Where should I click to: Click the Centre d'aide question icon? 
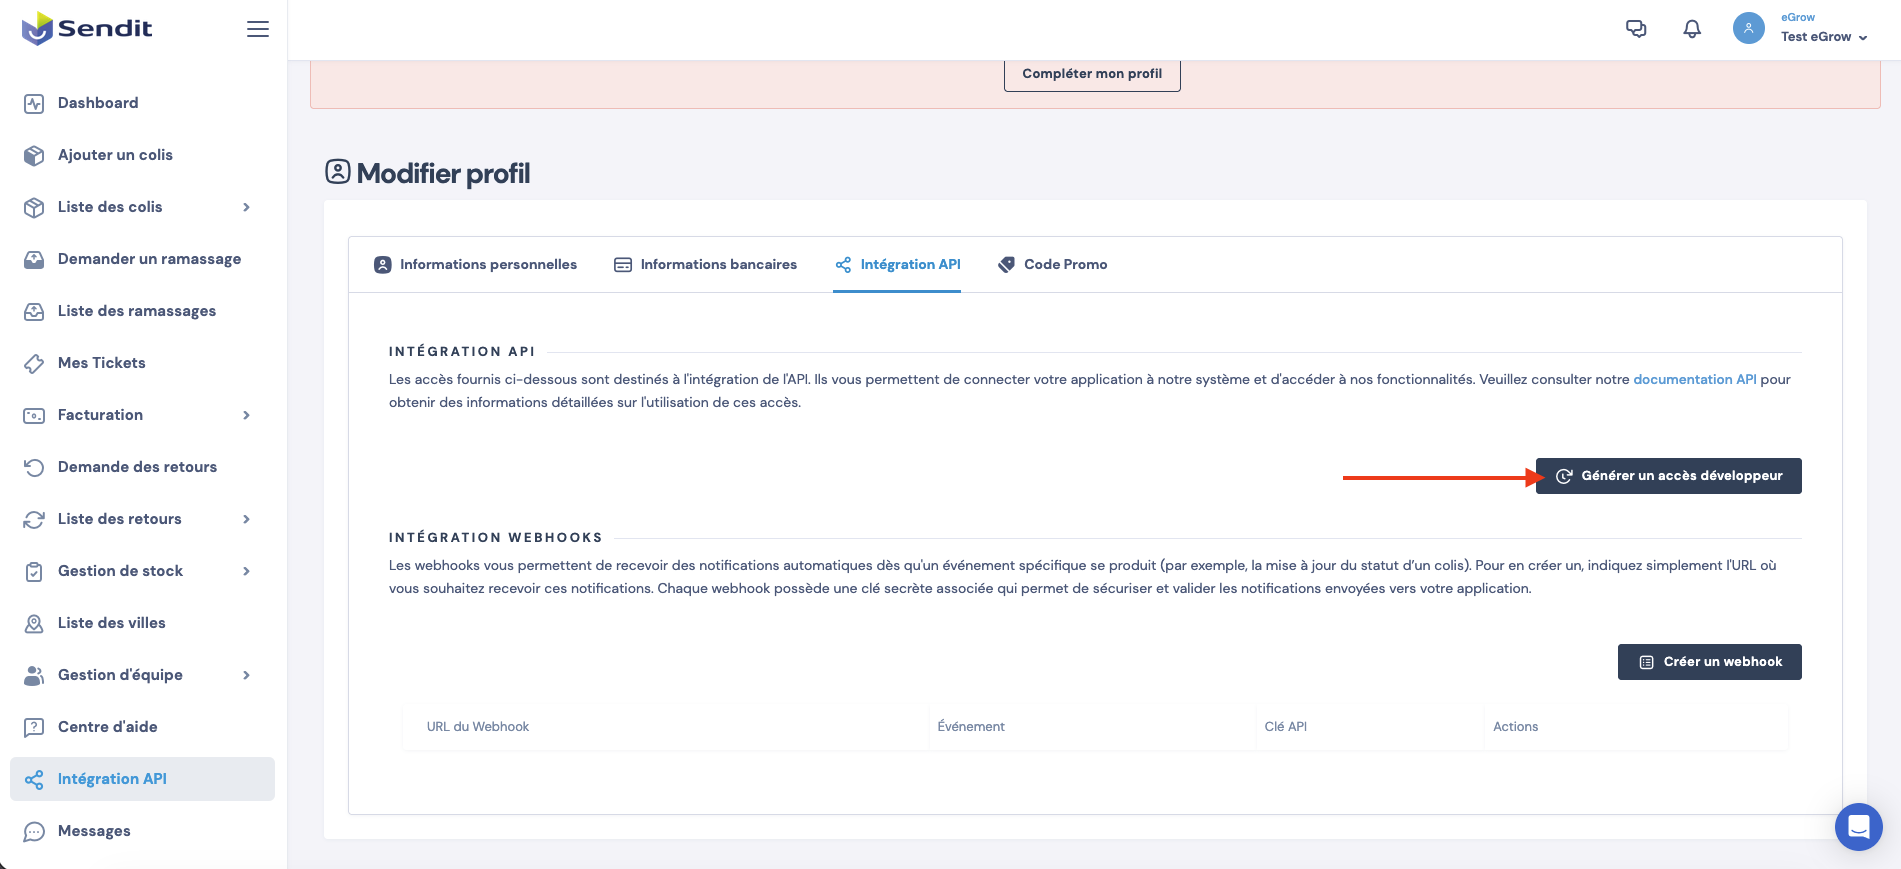coord(34,727)
